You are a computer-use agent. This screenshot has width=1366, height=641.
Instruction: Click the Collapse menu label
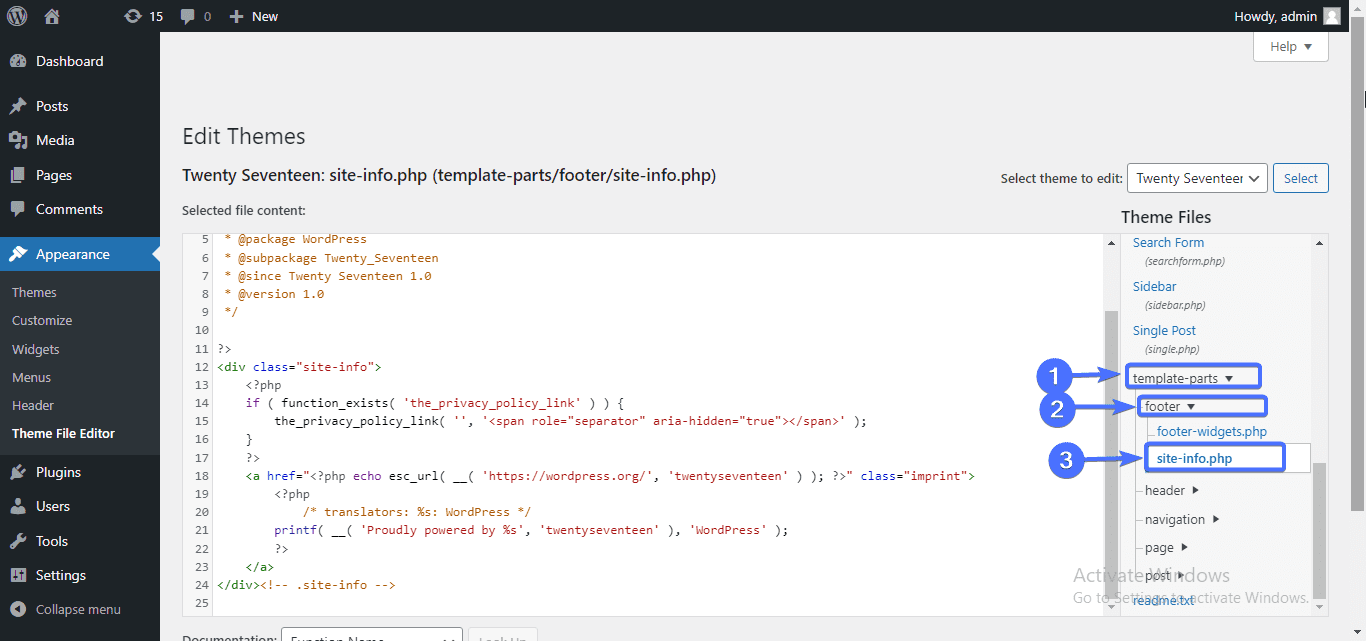click(78, 609)
